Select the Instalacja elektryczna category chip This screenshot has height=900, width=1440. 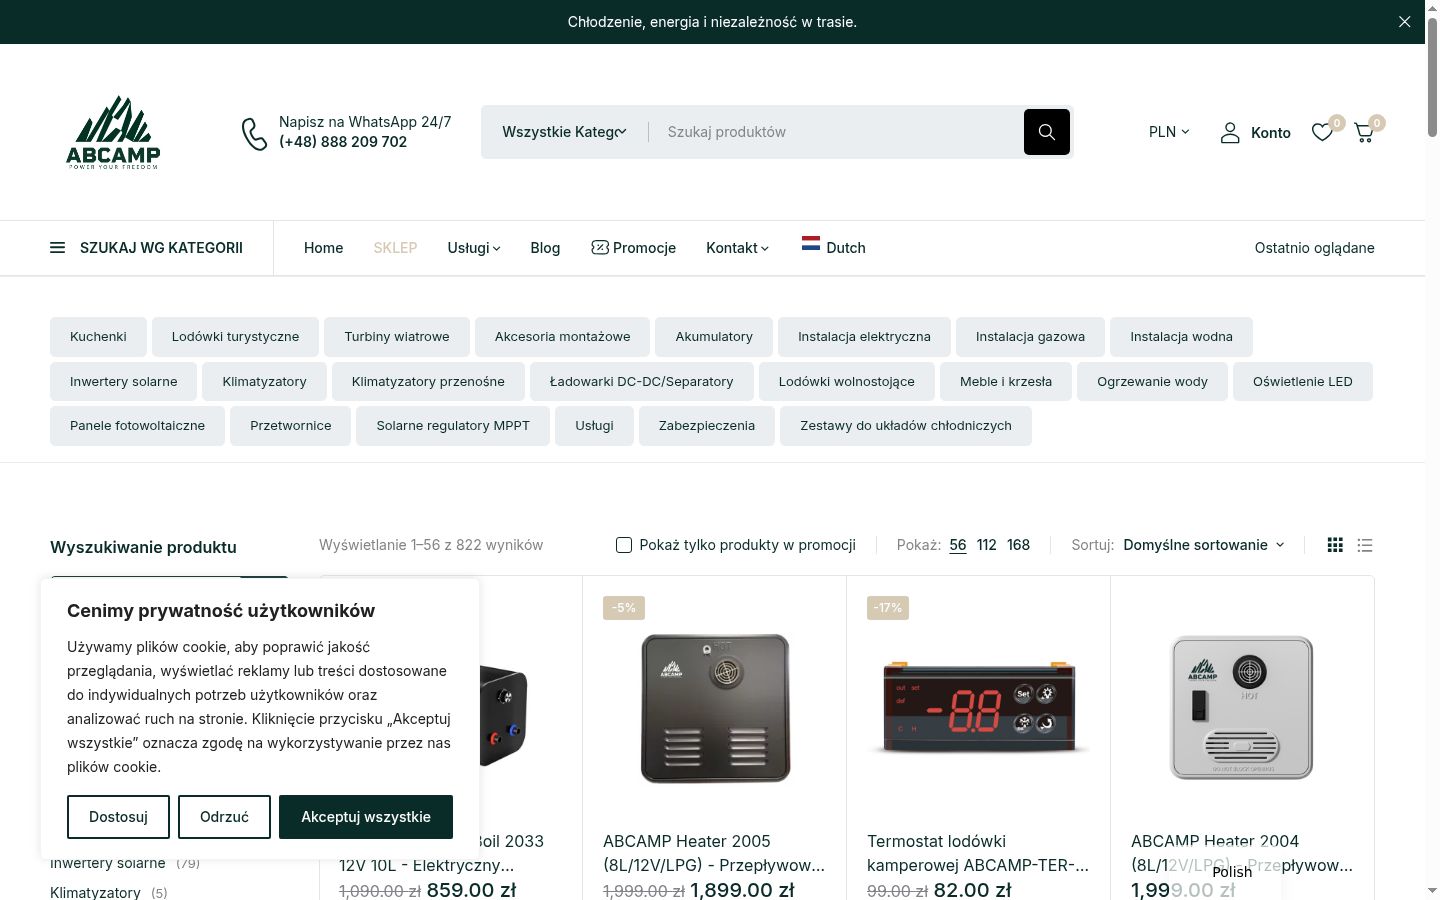[864, 337]
